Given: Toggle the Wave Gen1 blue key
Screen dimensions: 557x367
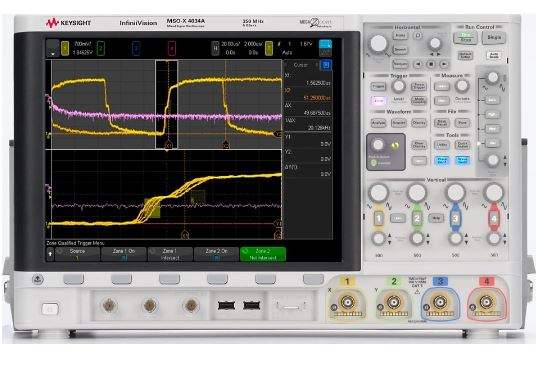Looking at the screenshot, I should [x=442, y=161].
